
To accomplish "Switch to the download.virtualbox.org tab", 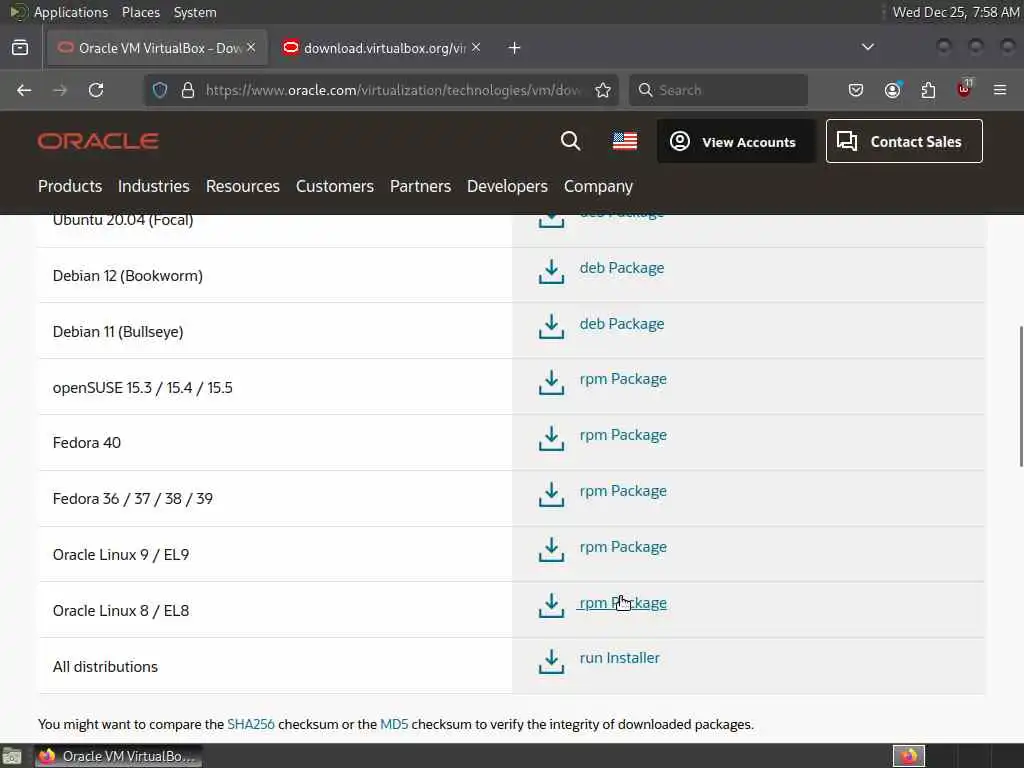I will click(382, 48).
